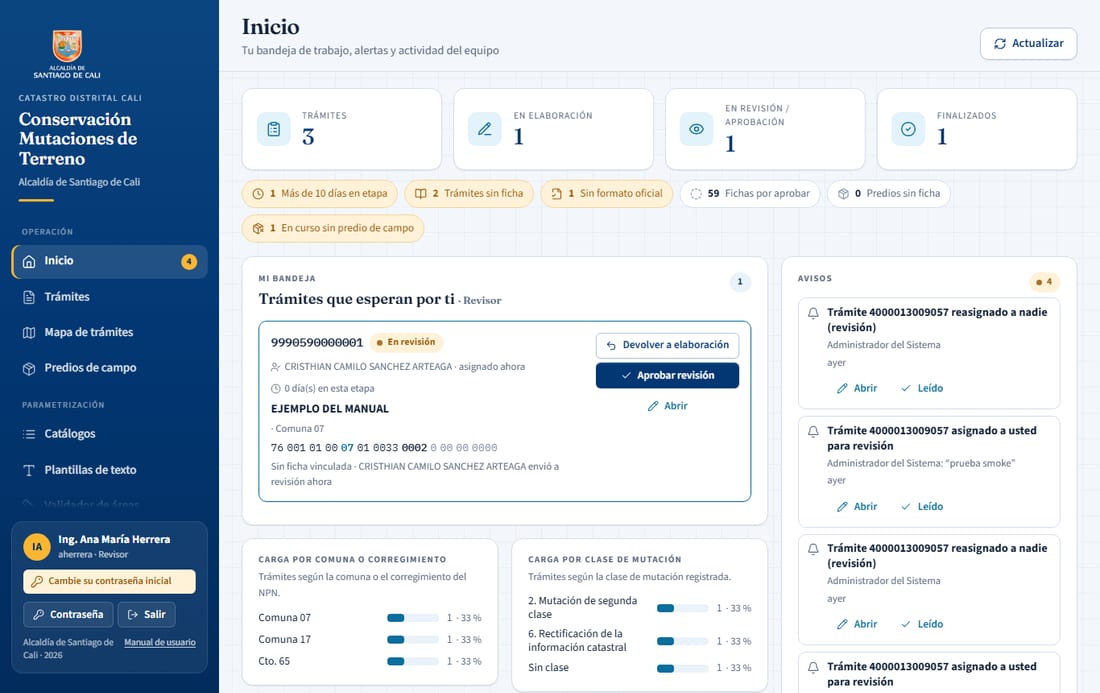Click the En revisión eye icon

(697, 129)
